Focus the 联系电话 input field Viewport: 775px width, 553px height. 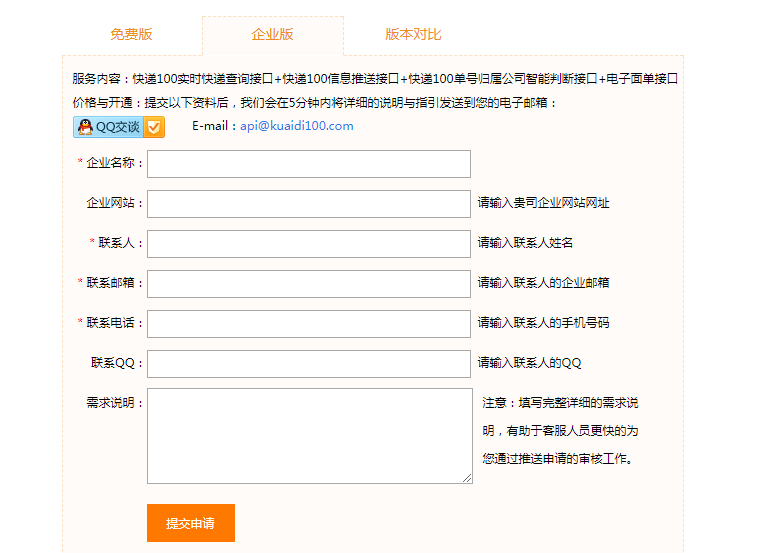[309, 324]
